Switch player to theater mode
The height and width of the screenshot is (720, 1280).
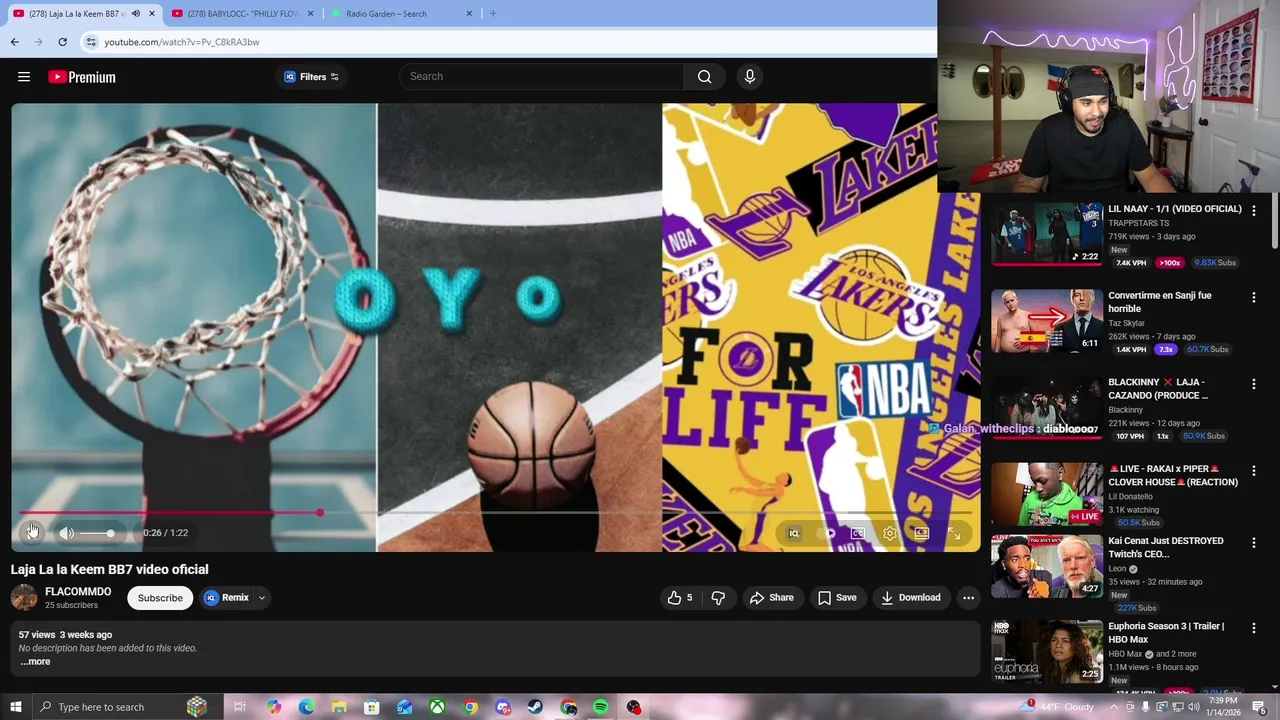(x=922, y=533)
